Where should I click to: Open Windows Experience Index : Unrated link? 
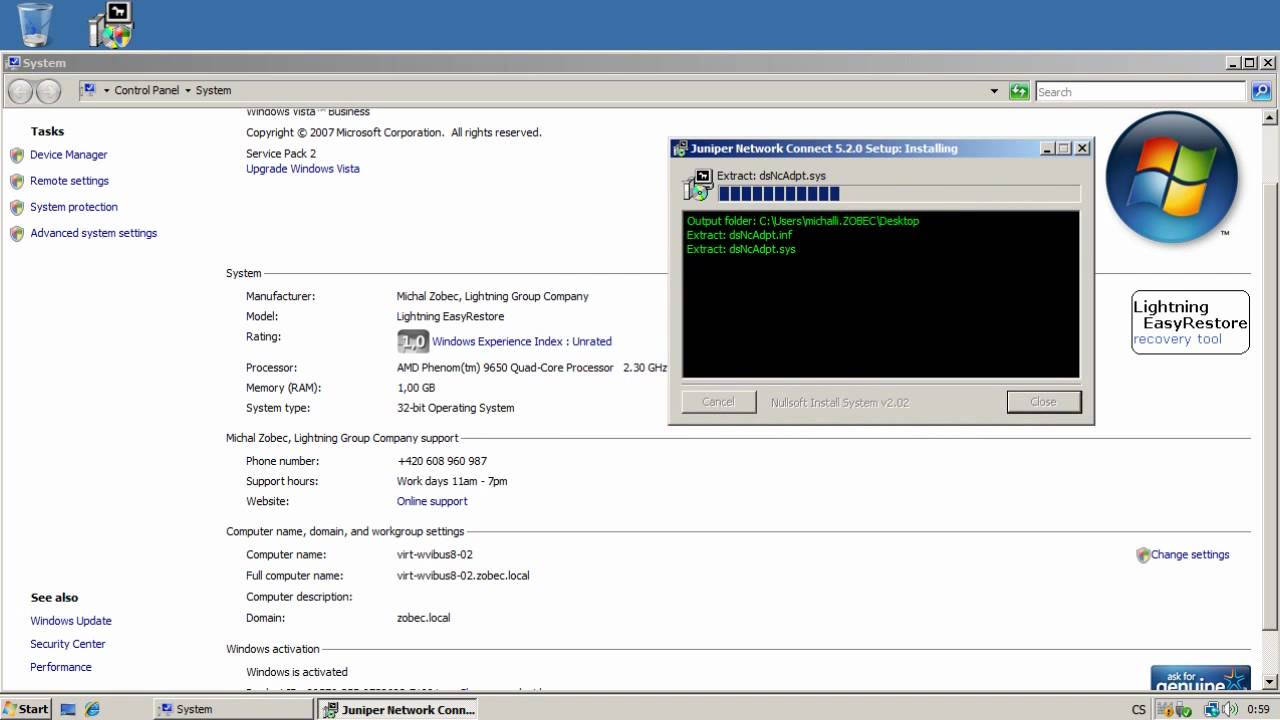(x=522, y=342)
